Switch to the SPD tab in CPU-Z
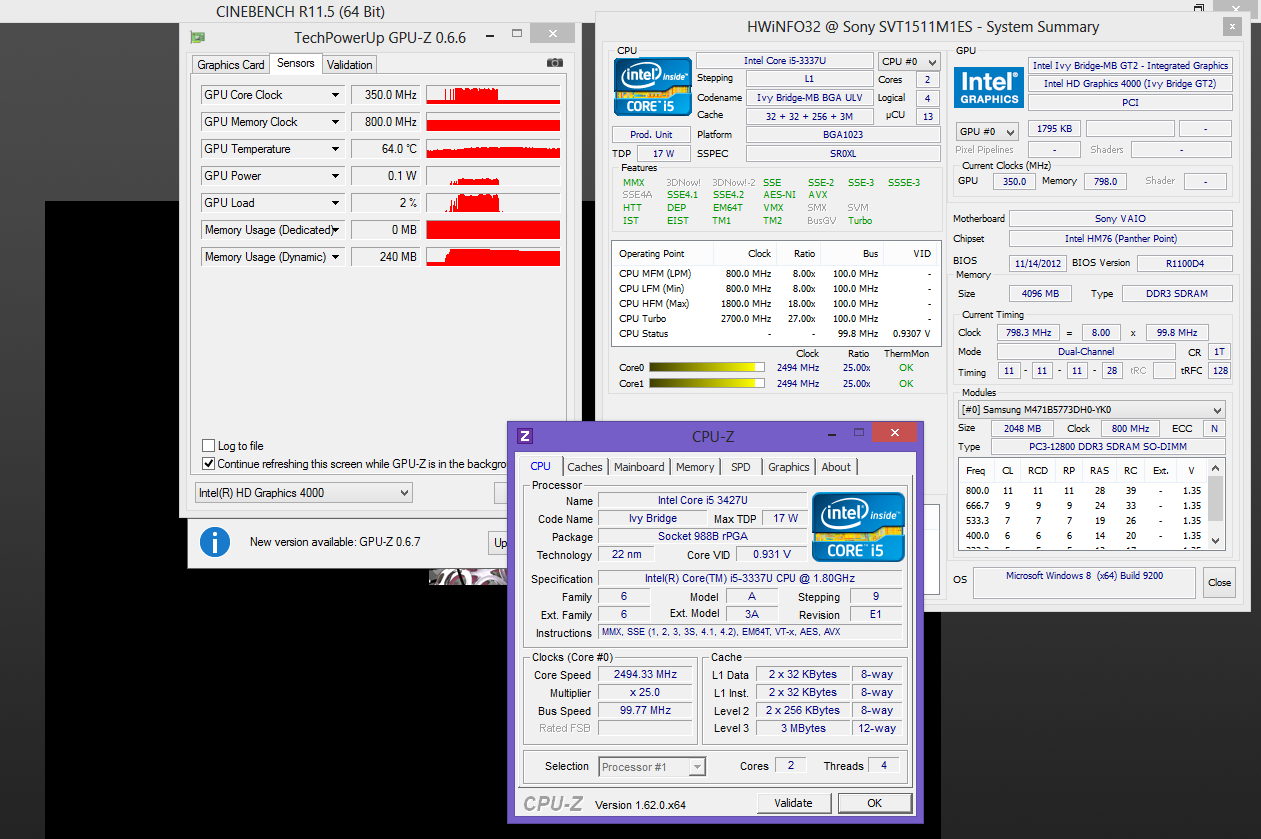1261x839 pixels. point(741,467)
